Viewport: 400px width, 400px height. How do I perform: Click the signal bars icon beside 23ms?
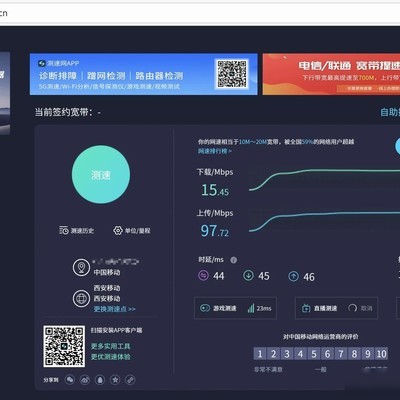[x=251, y=308]
